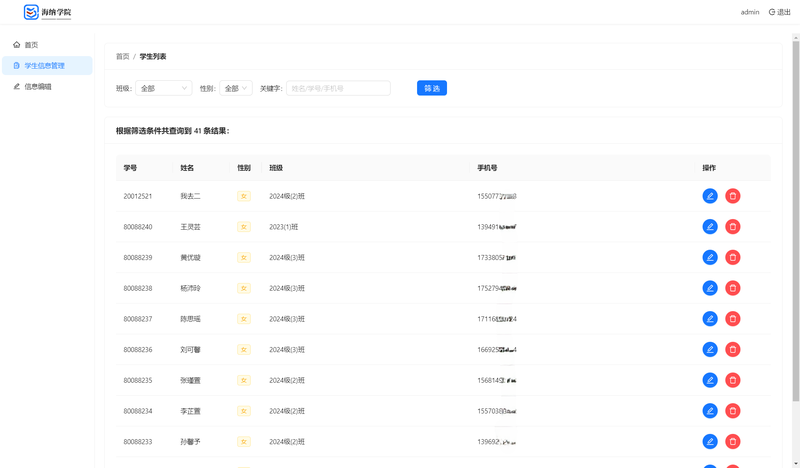Select student ID 80088233
This screenshot has width=800, height=468.
pyautogui.click(x=138, y=441)
